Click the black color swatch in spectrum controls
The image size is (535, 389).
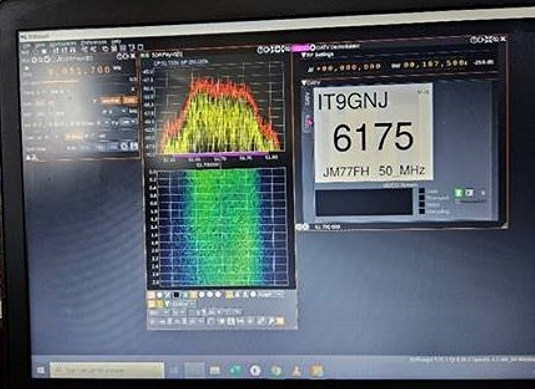(x=176, y=295)
